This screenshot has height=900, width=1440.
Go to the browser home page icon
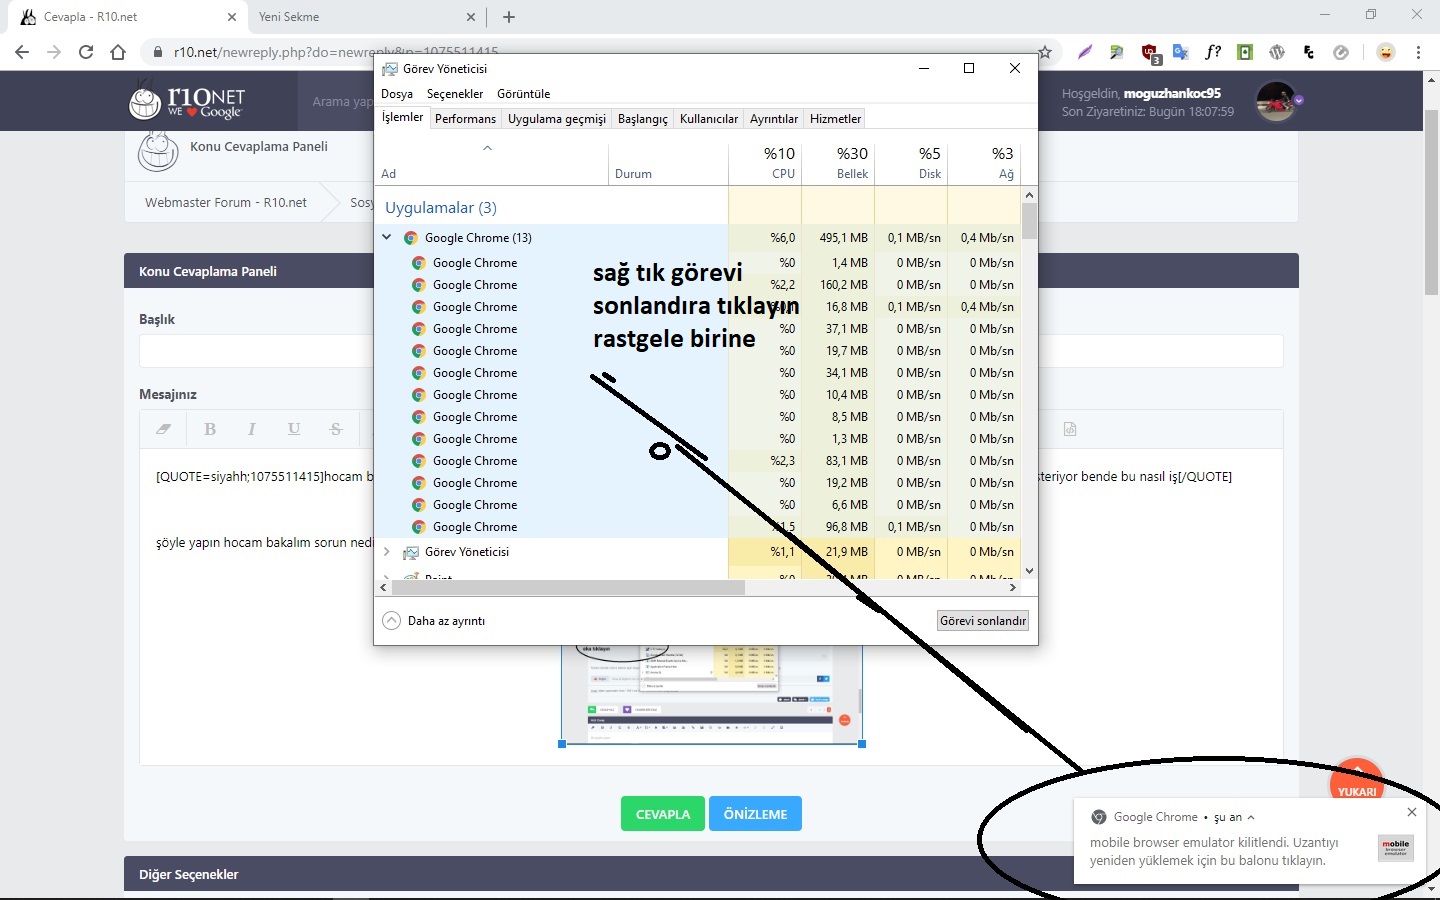point(118,52)
